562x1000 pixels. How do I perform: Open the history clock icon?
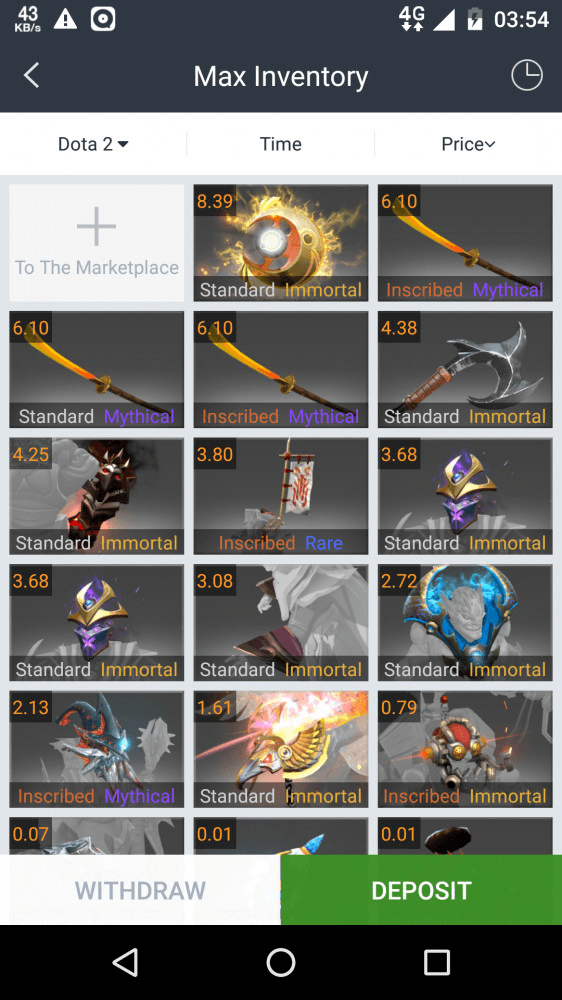(527, 75)
